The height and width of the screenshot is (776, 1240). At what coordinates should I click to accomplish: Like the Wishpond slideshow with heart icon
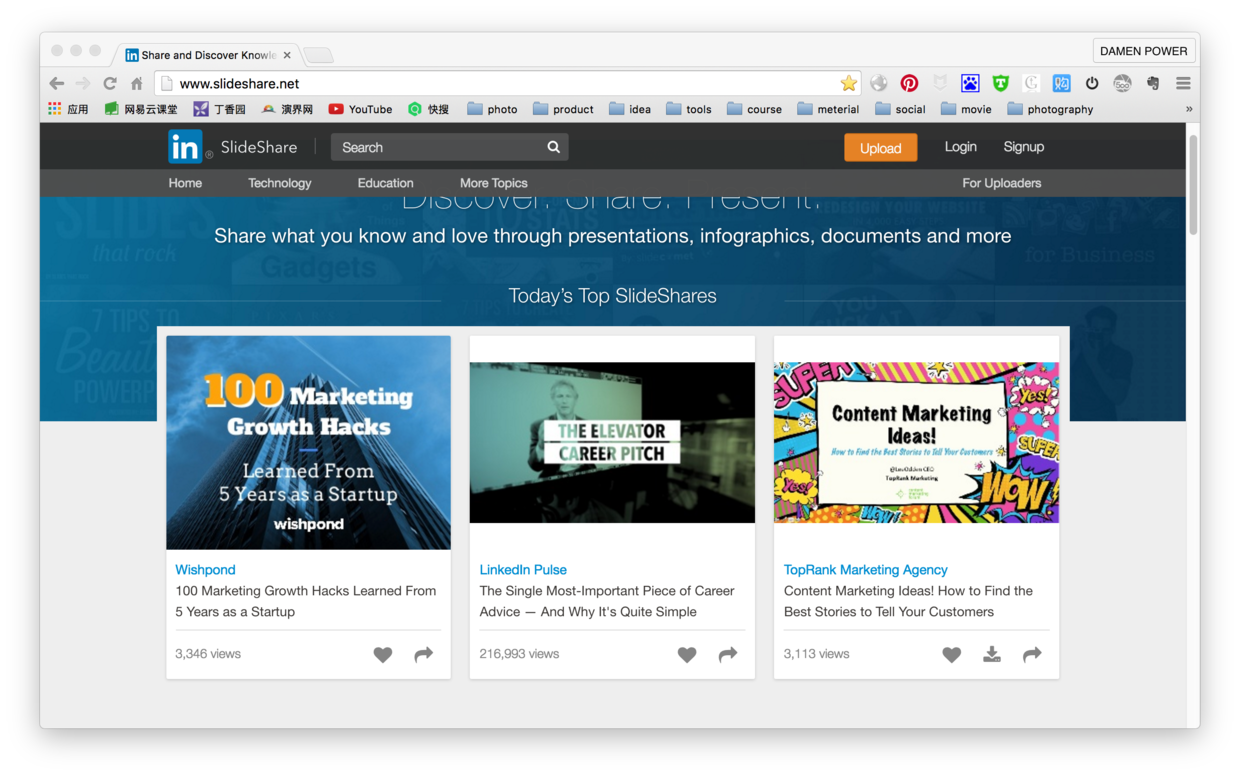click(x=383, y=655)
